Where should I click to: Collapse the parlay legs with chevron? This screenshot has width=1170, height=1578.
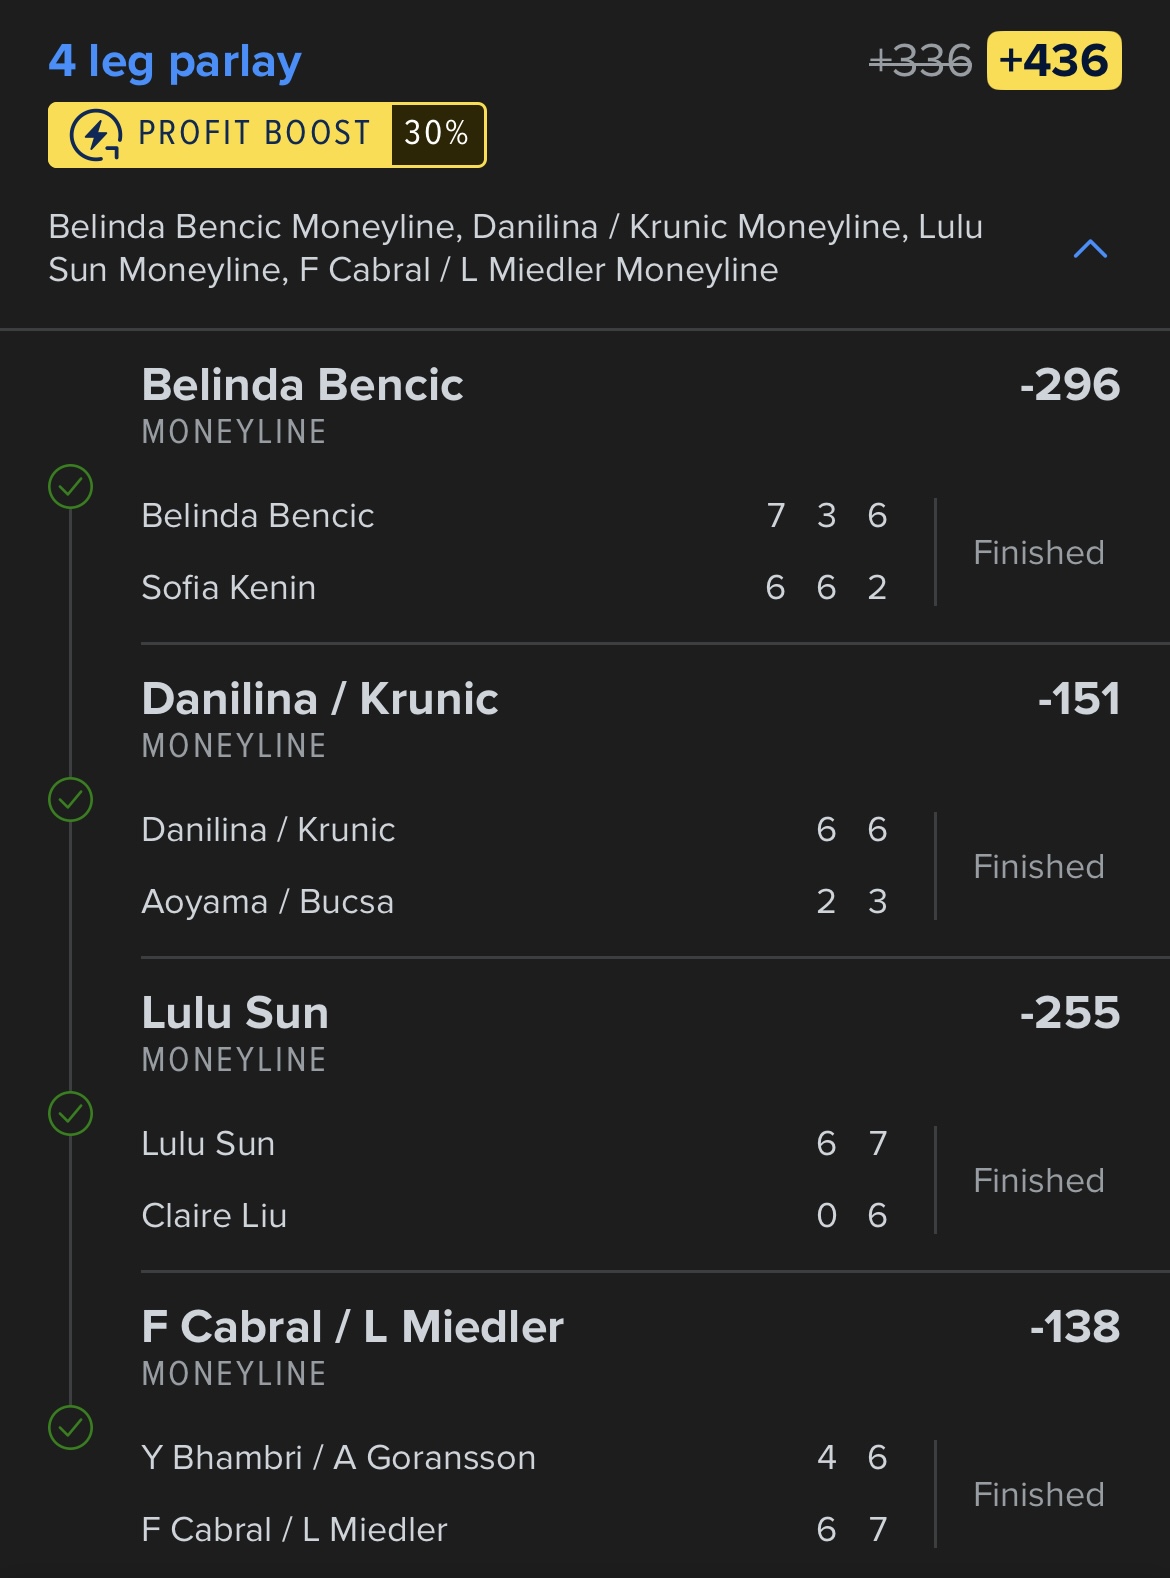click(x=1090, y=249)
